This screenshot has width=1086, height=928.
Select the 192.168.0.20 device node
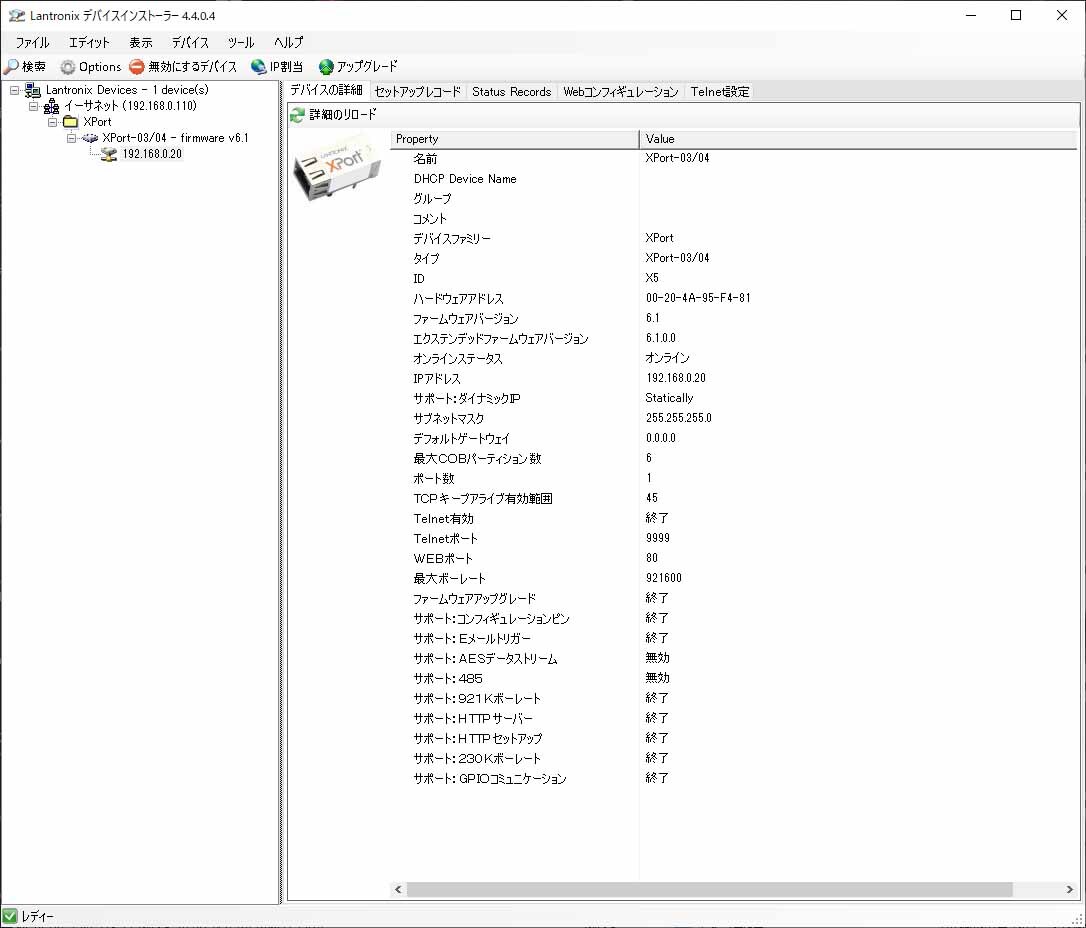[x=152, y=154]
